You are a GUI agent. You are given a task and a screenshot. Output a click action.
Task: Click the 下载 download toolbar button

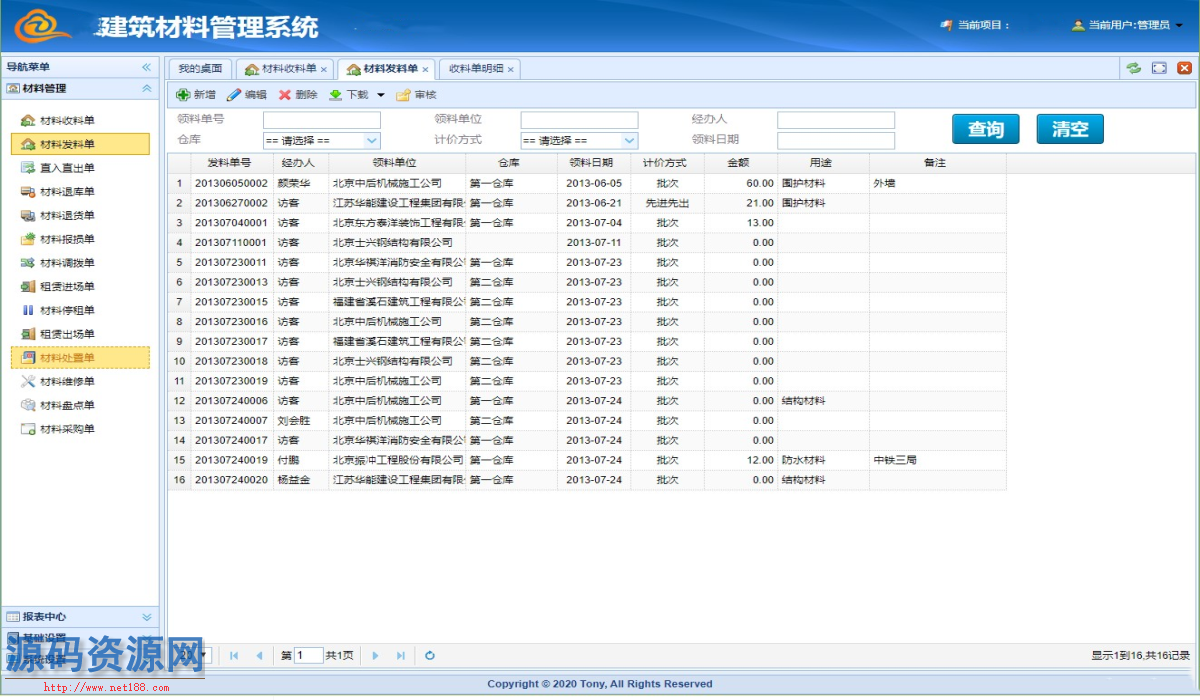[x=349, y=95]
